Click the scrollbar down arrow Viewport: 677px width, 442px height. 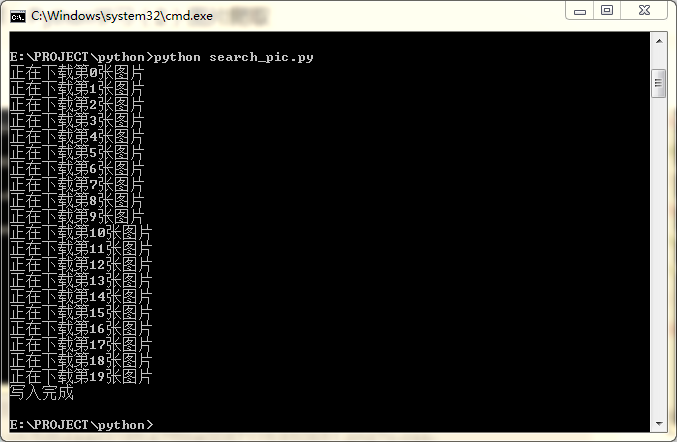[x=659, y=424]
